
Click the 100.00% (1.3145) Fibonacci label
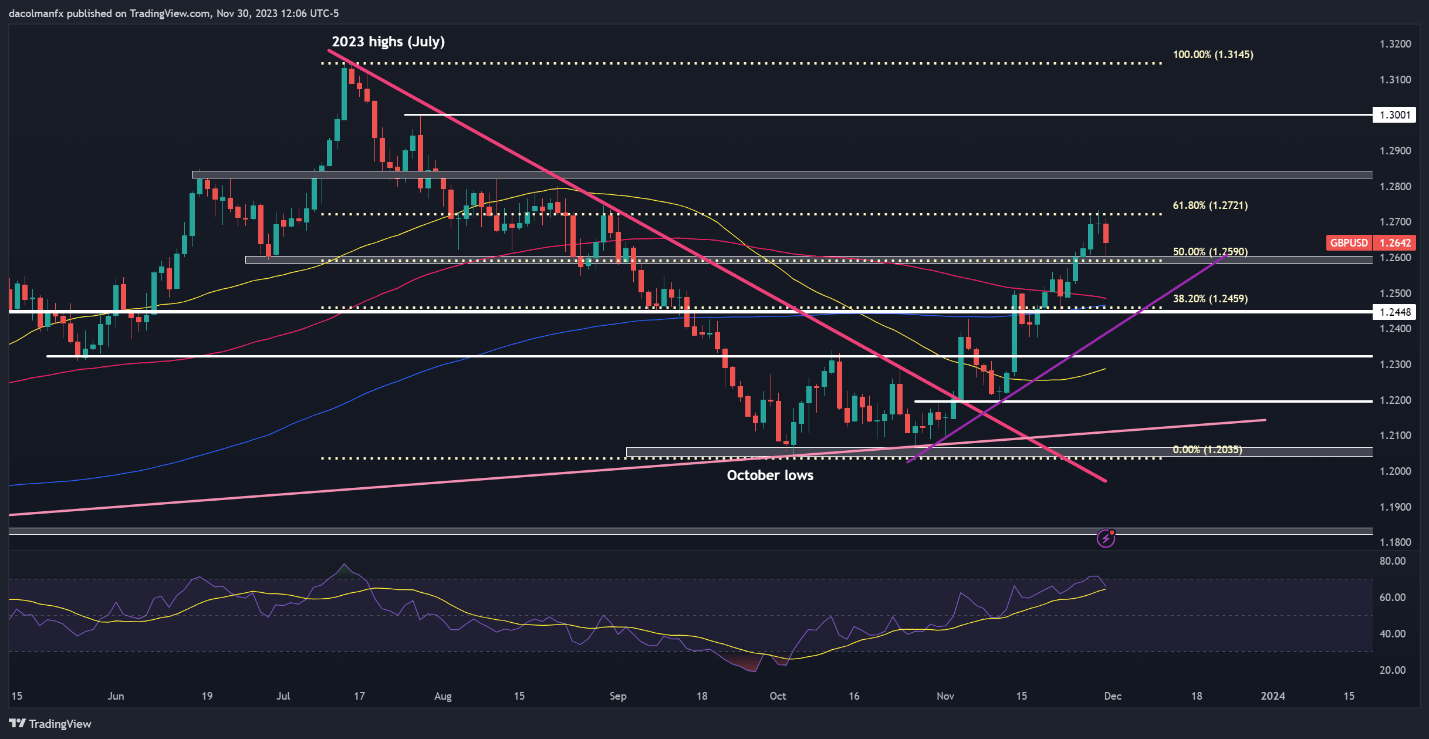pos(1213,54)
